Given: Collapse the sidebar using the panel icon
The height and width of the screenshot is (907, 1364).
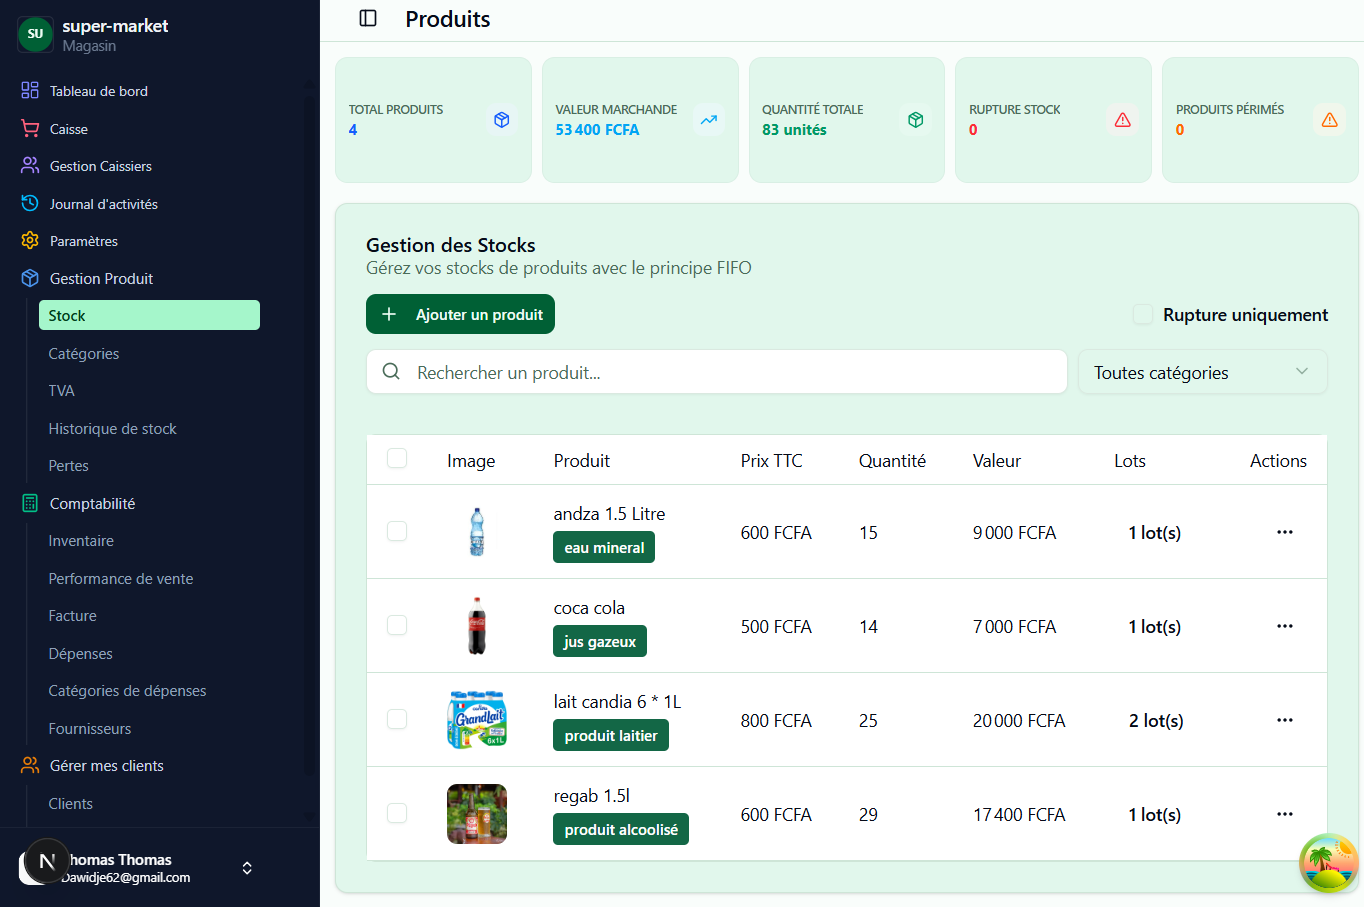Looking at the screenshot, I should pyautogui.click(x=368, y=18).
